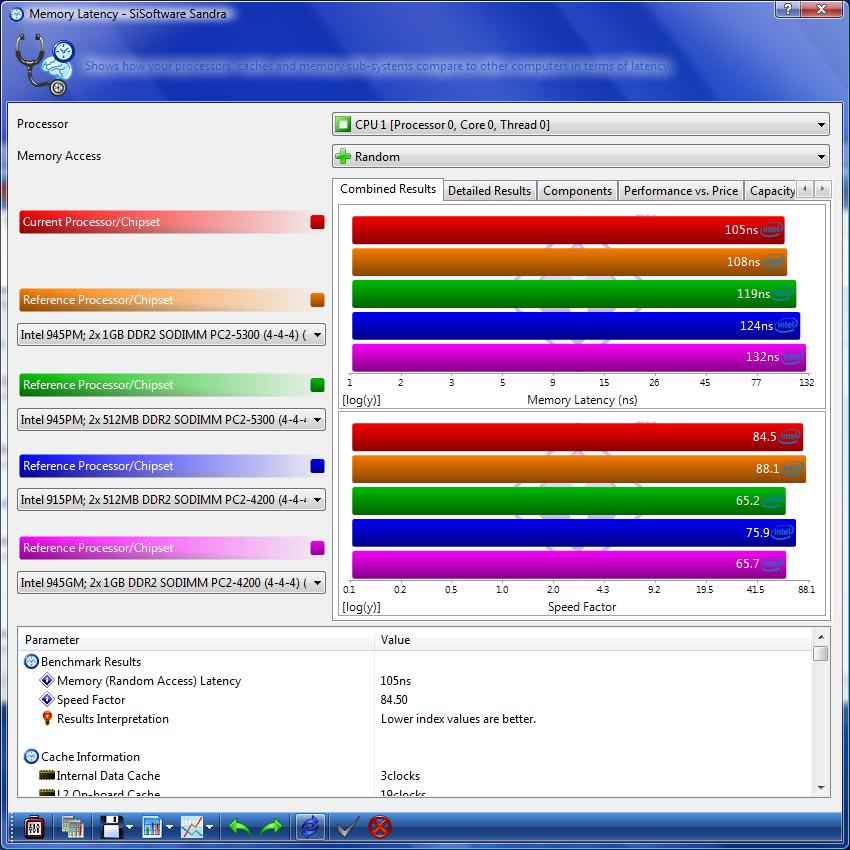Open the Processor CPU 1 dropdown

point(581,125)
